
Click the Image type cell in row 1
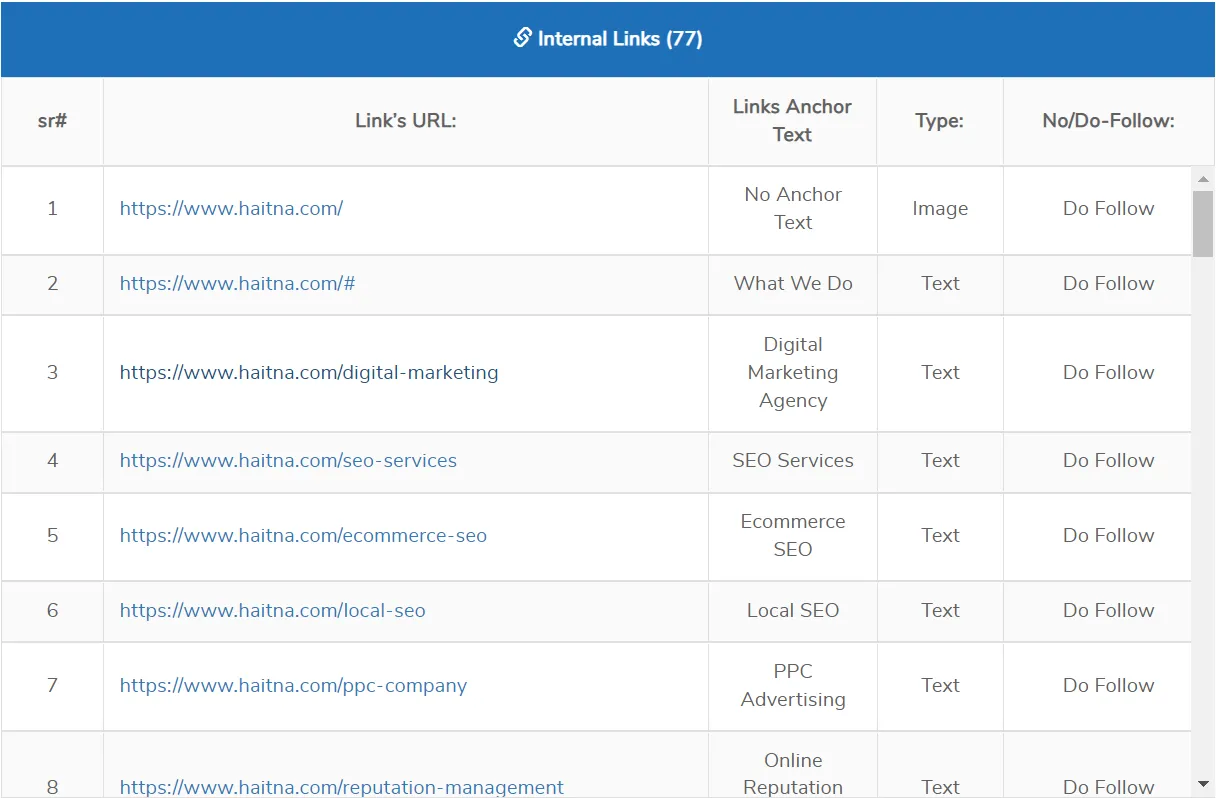(x=940, y=208)
